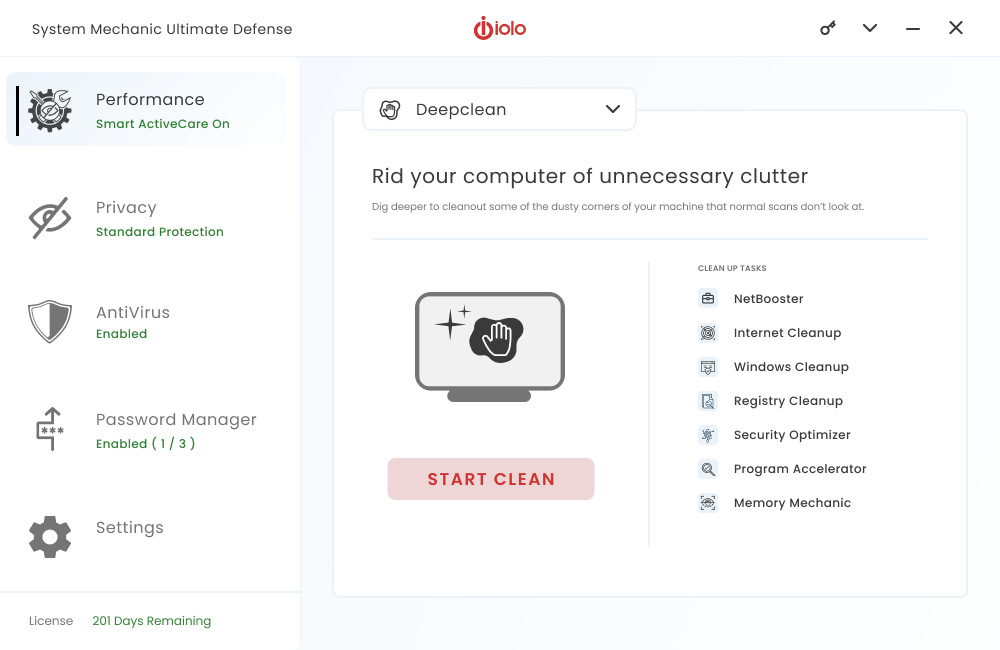
Task: Open the Privacy section
Action: point(126,208)
